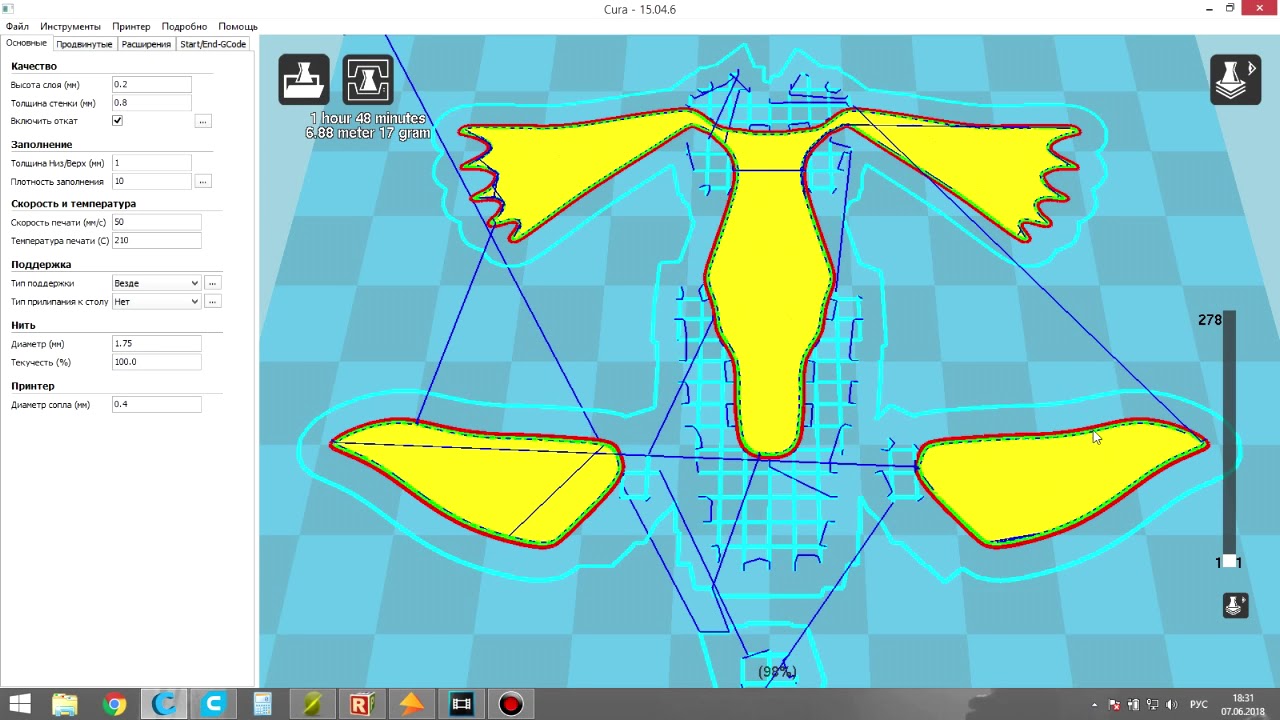Click the network tray icon
Image resolution: width=1280 pixels, height=720 pixels.
(x=1153, y=705)
